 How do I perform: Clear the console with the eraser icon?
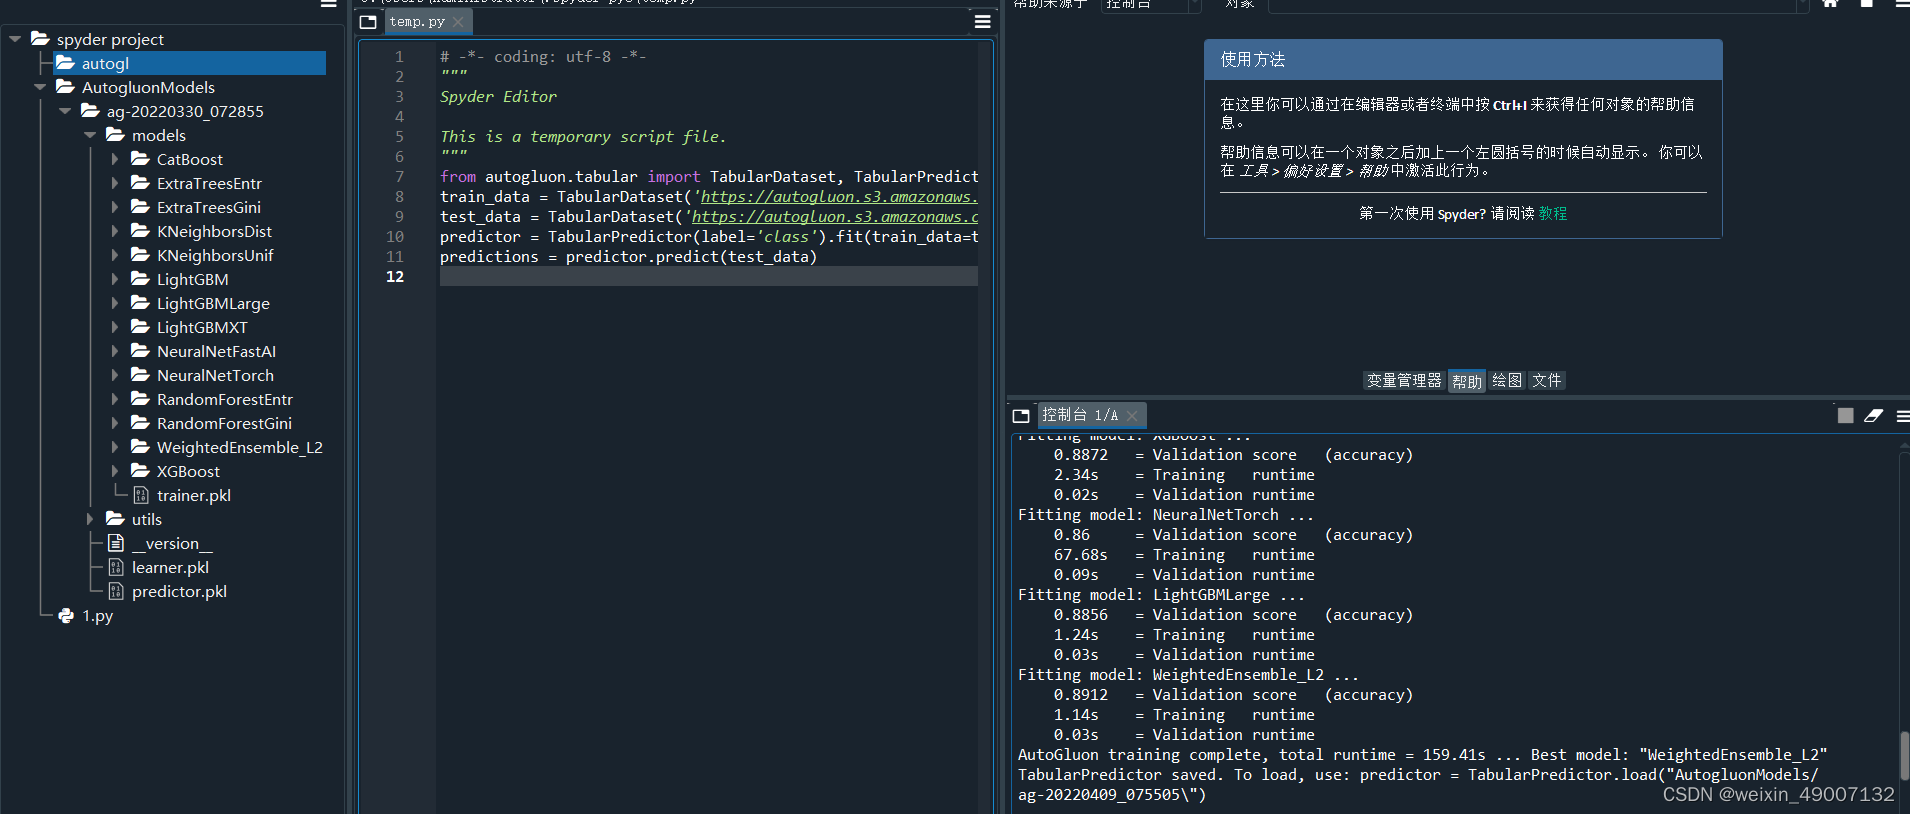1873,415
